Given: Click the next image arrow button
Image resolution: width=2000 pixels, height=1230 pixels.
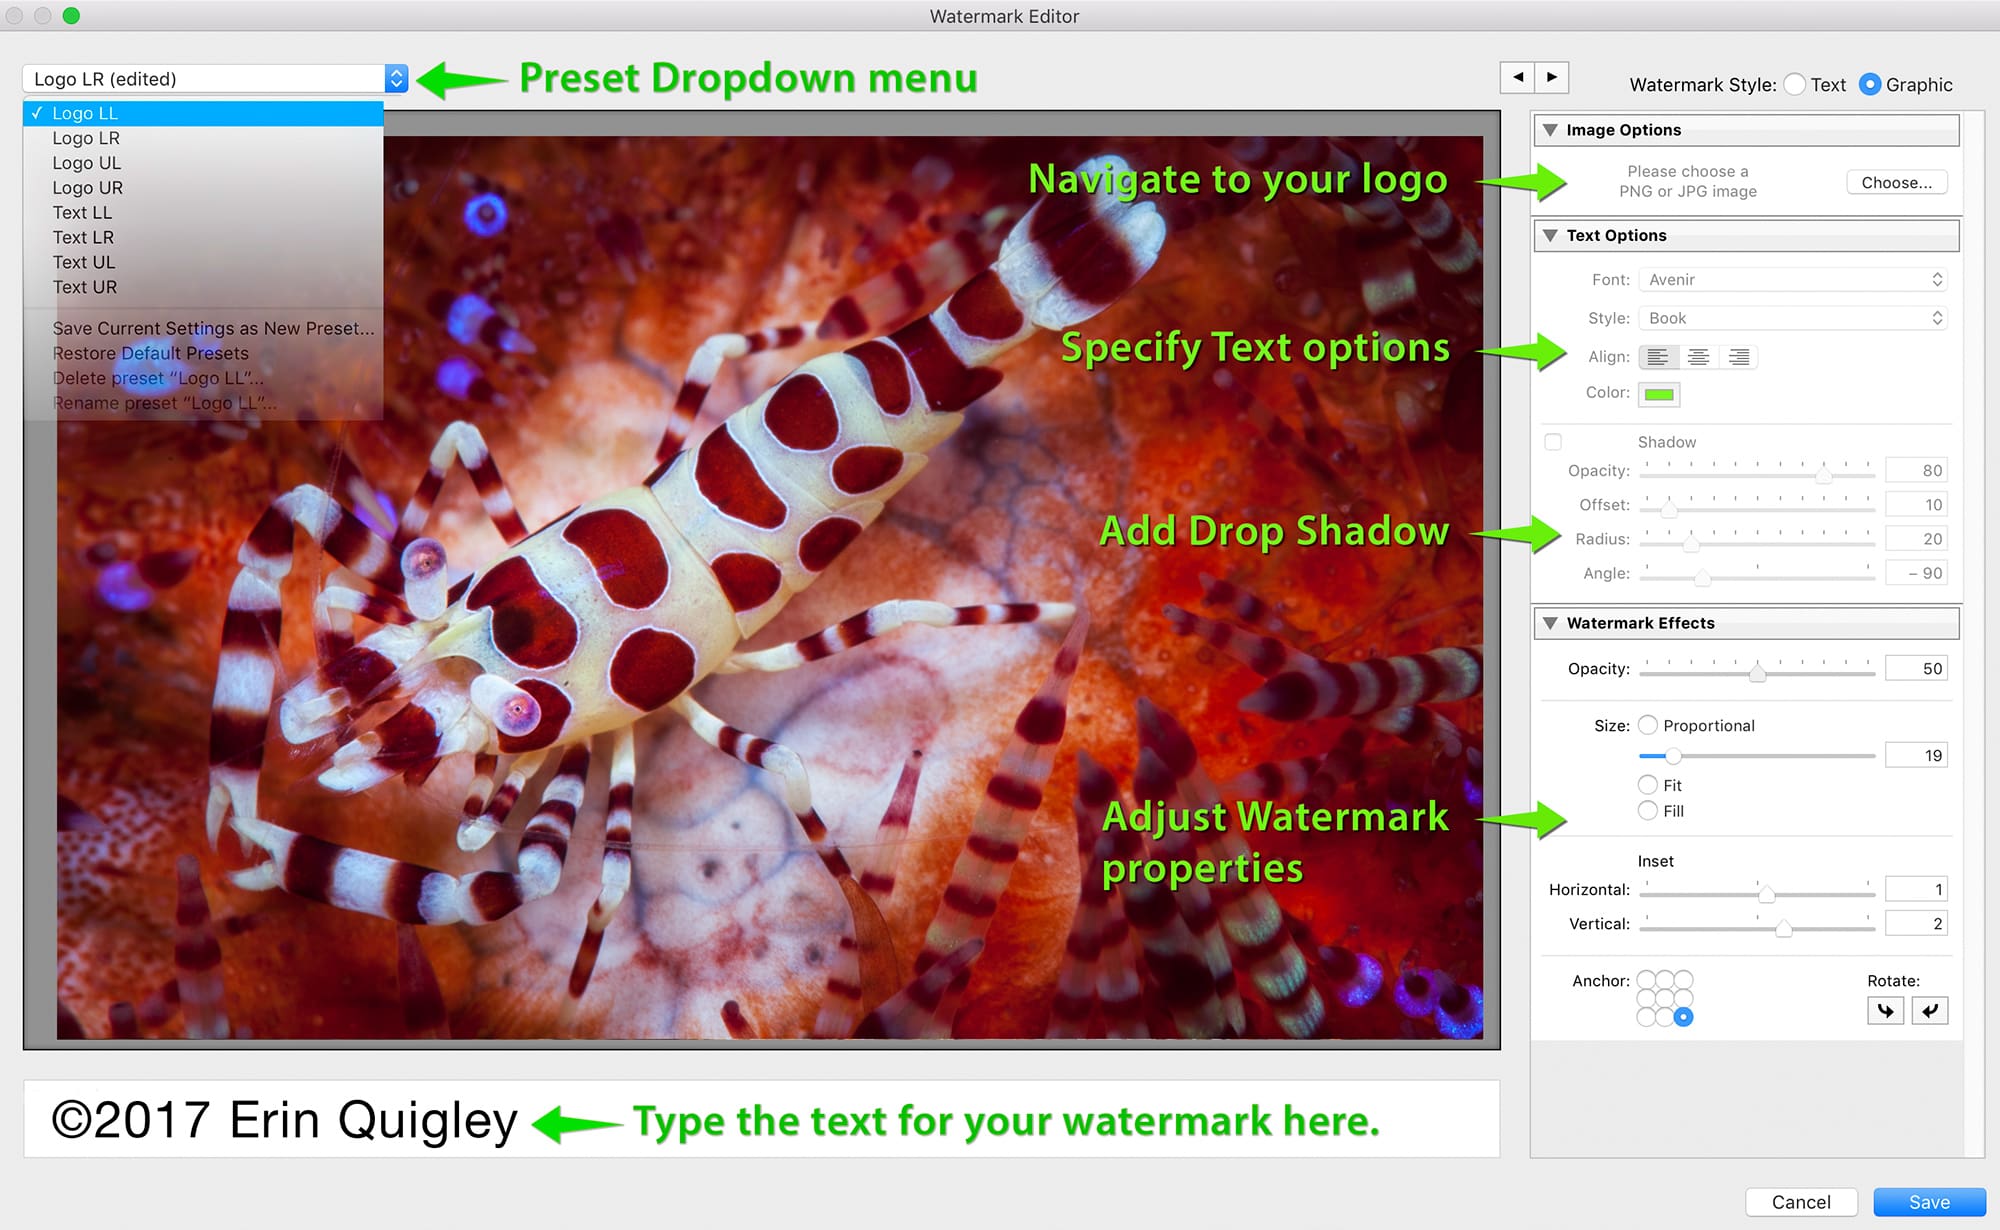Looking at the screenshot, I should [x=1551, y=77].
